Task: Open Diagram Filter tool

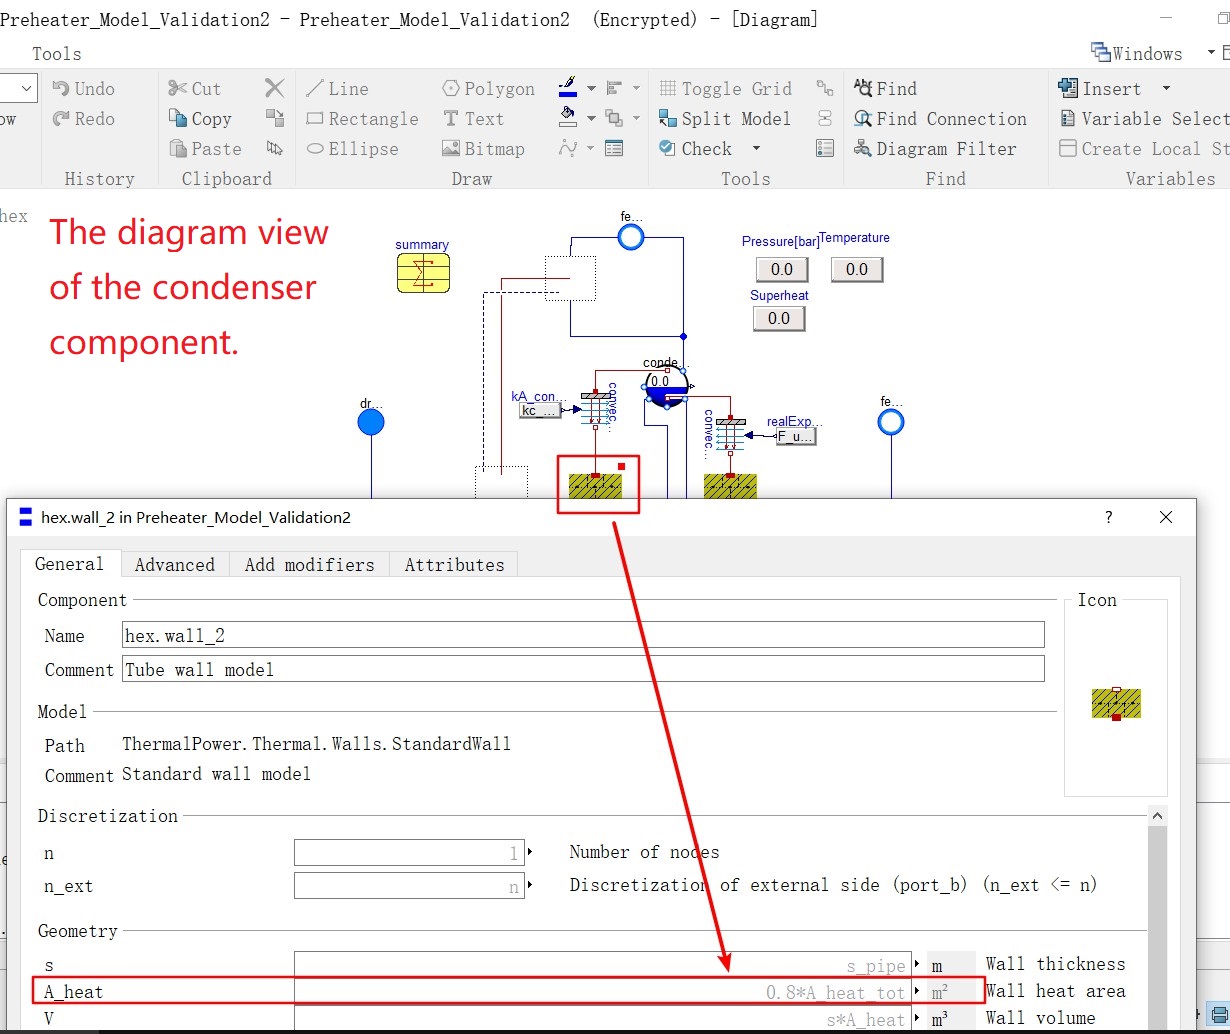Action: click(935, 149)
